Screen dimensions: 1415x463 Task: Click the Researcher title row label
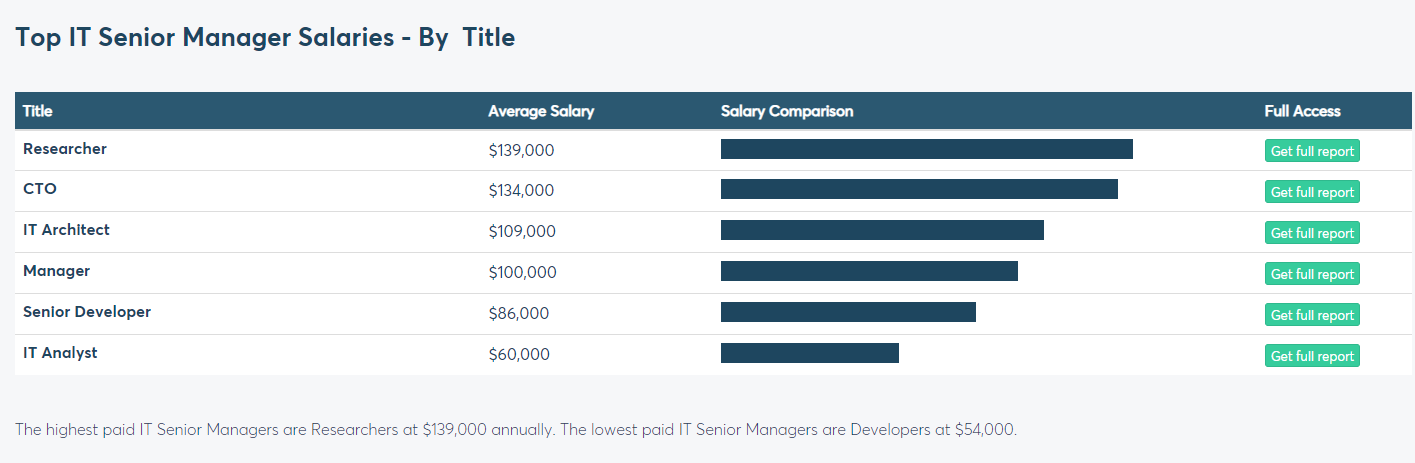click(x=65, y=149)
